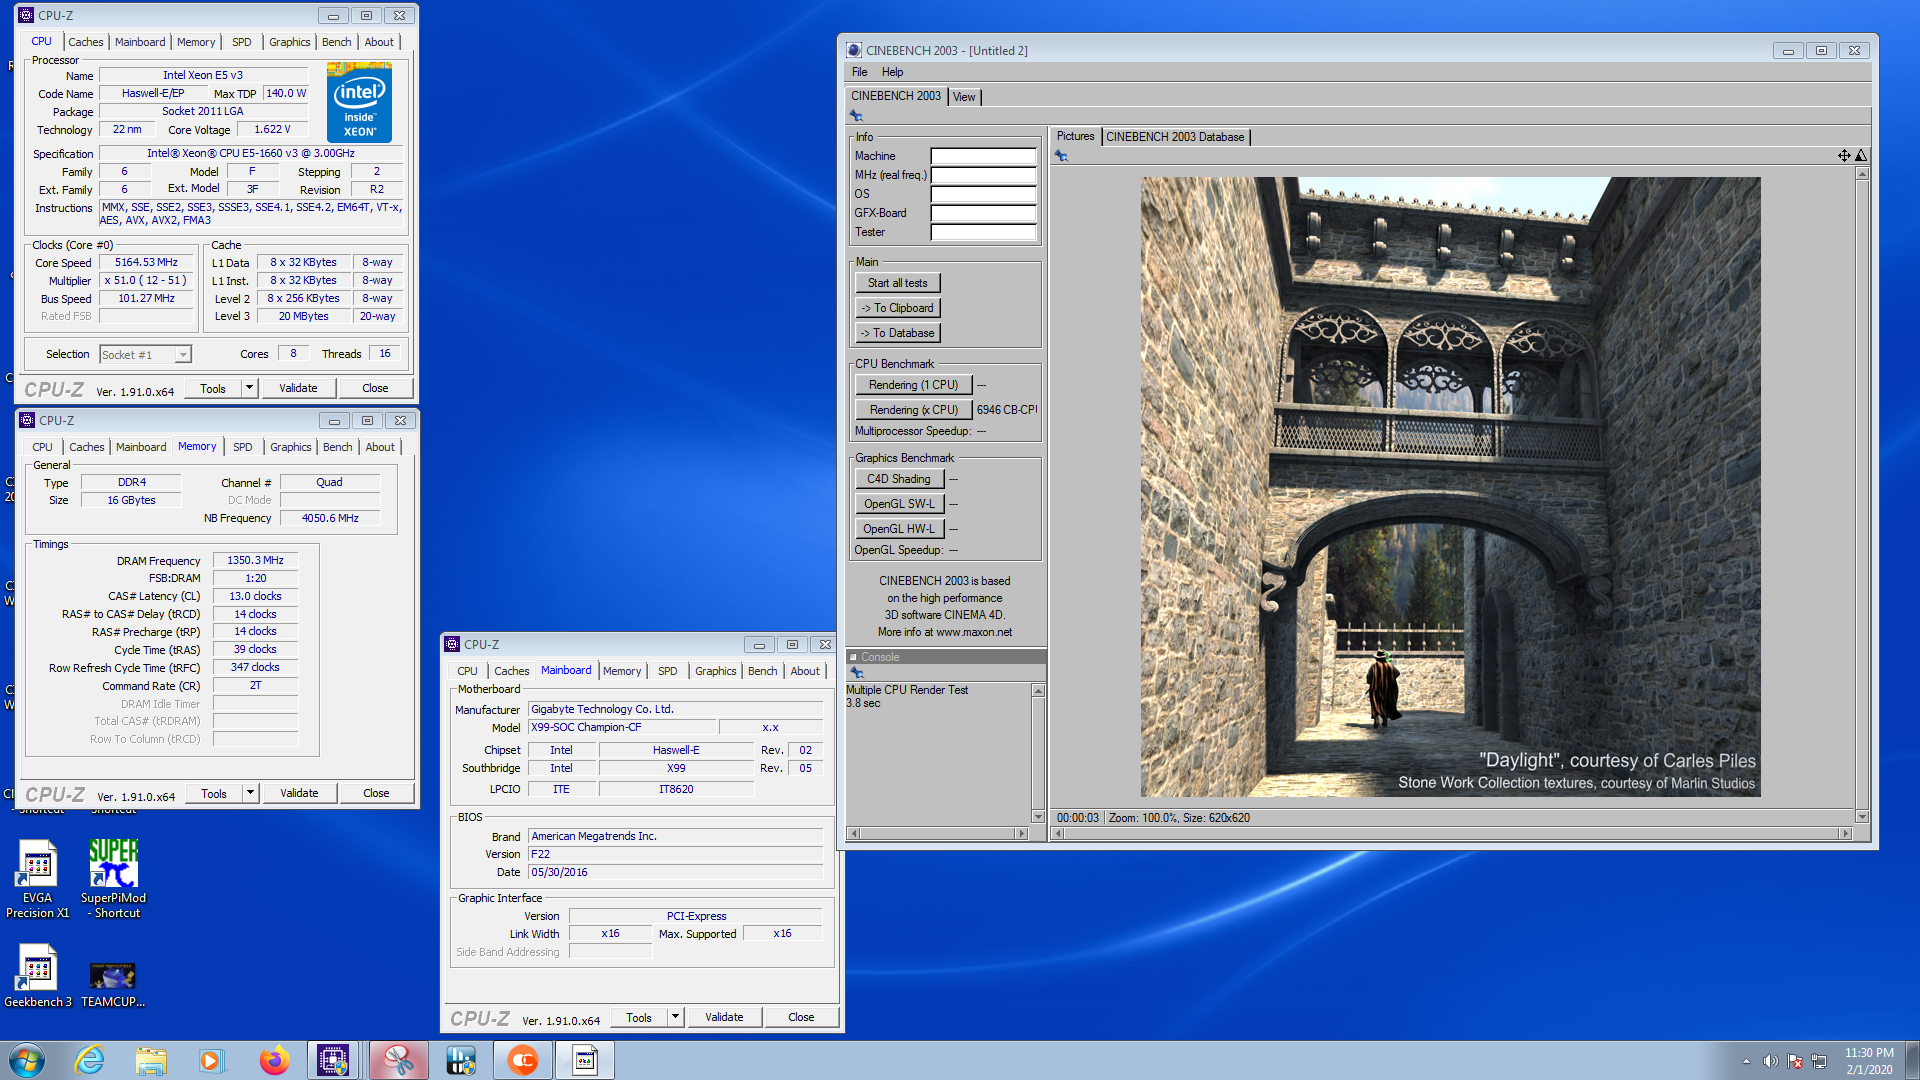Click the volume speaker tray icon
Image resolution: width=1920 pixels, height=1080 pixels.
click(x=1770, y=1061)
